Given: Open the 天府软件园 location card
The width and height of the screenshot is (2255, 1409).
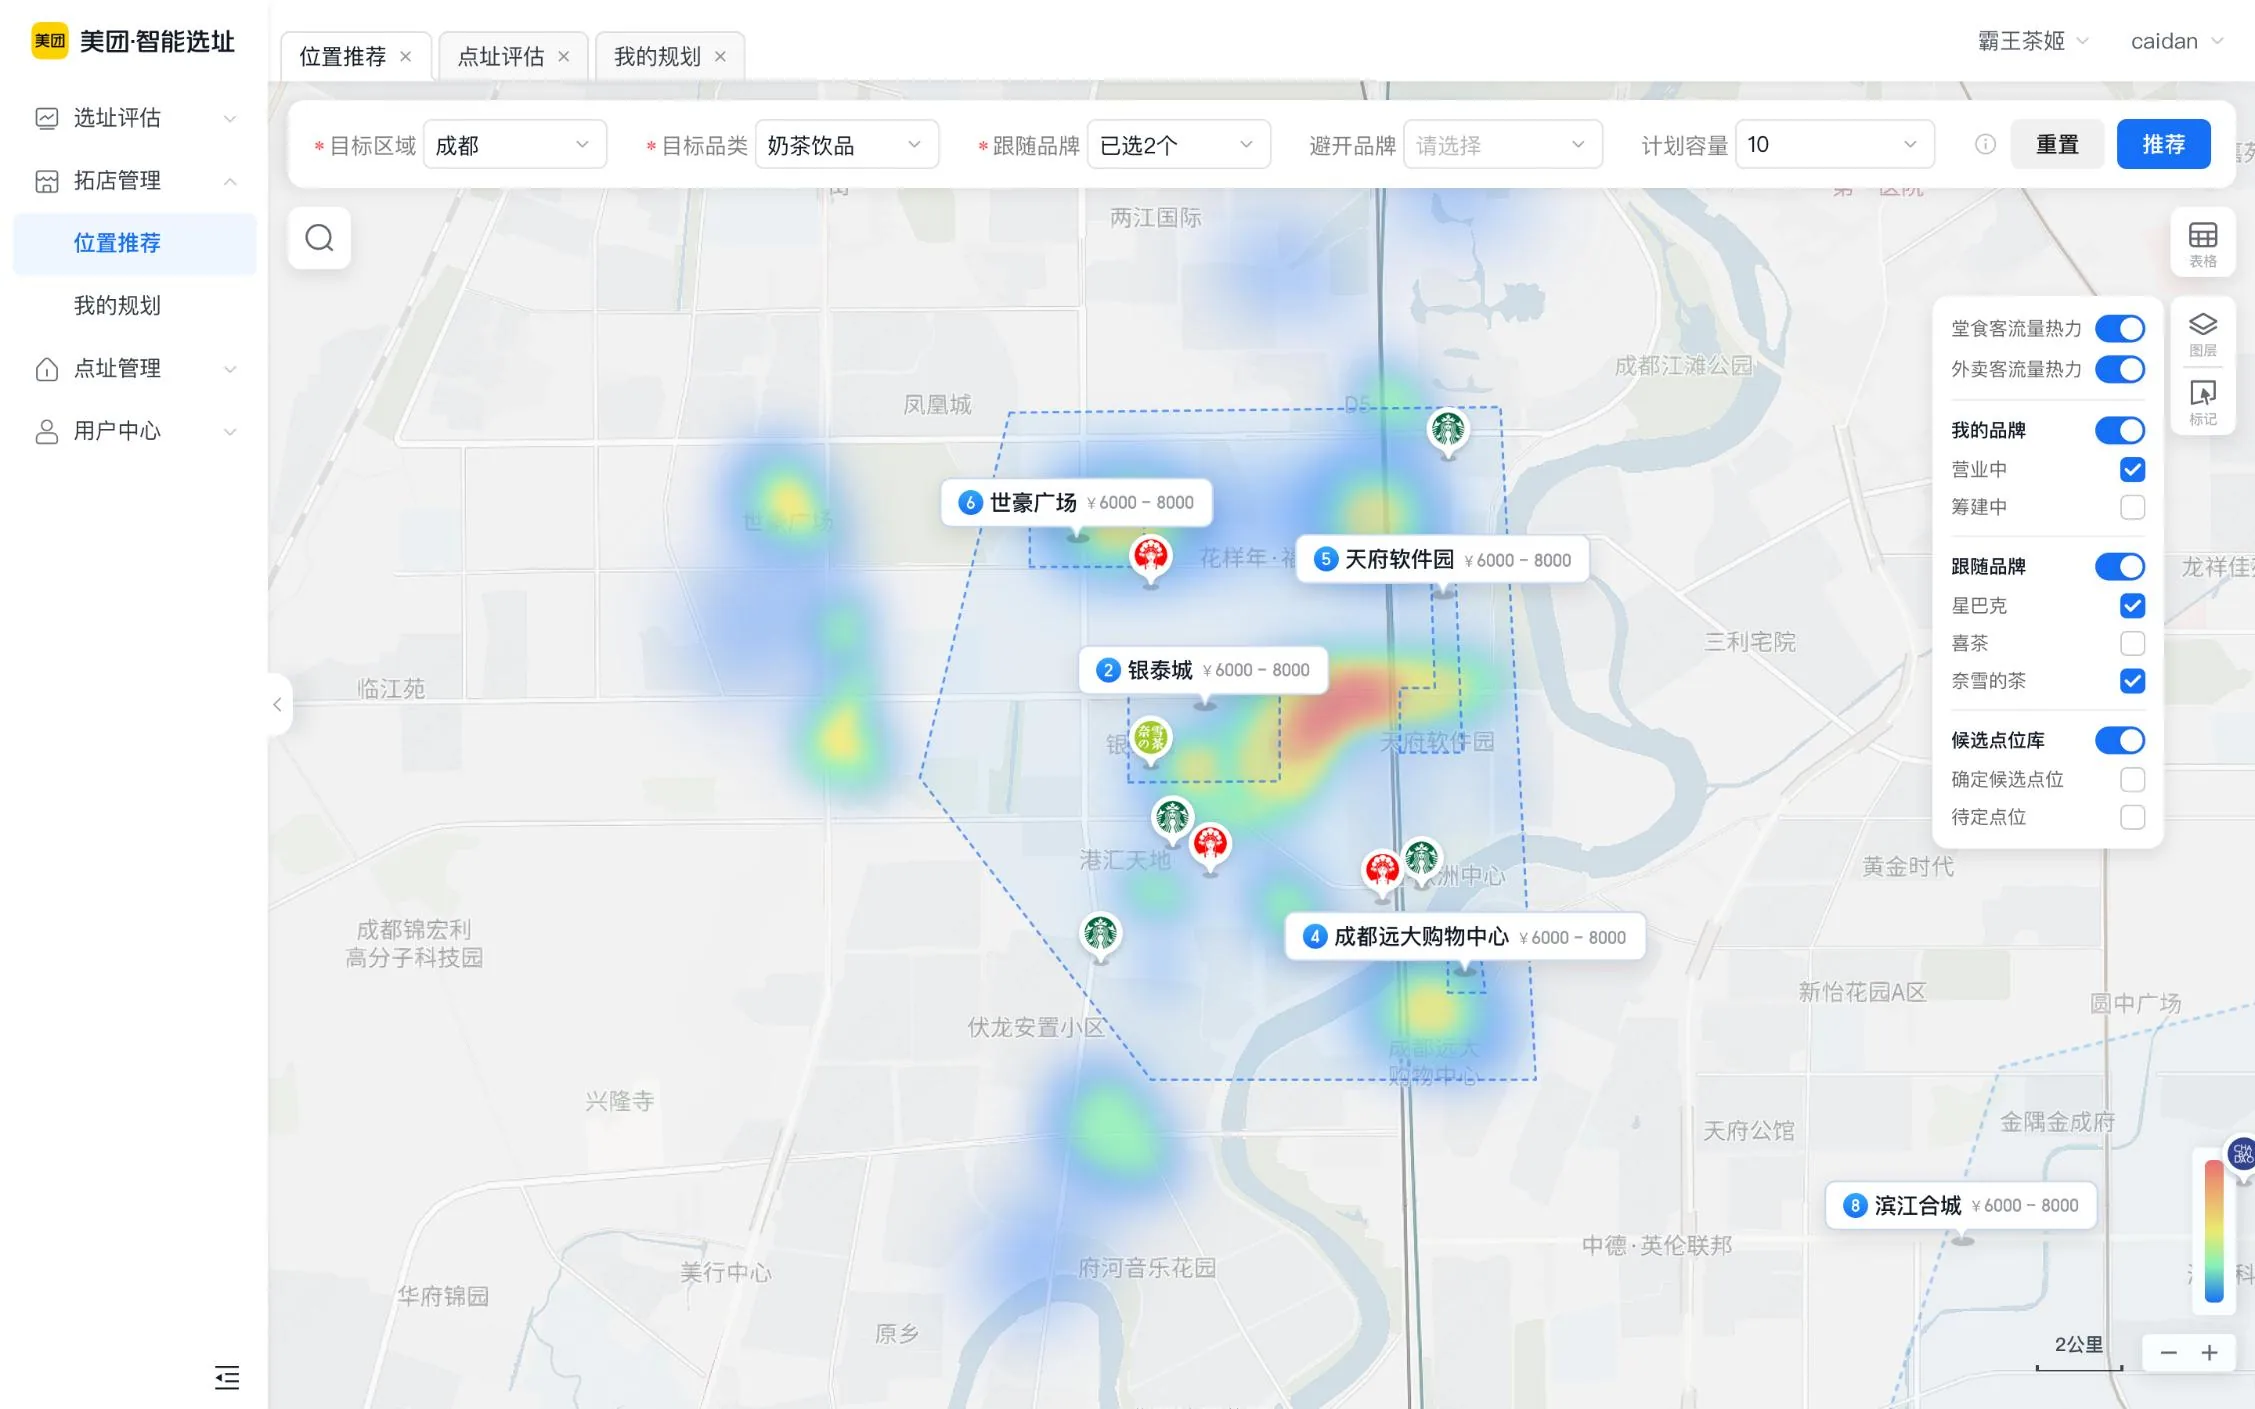Looking at the screenshot, I should [x=1442, y=560].
